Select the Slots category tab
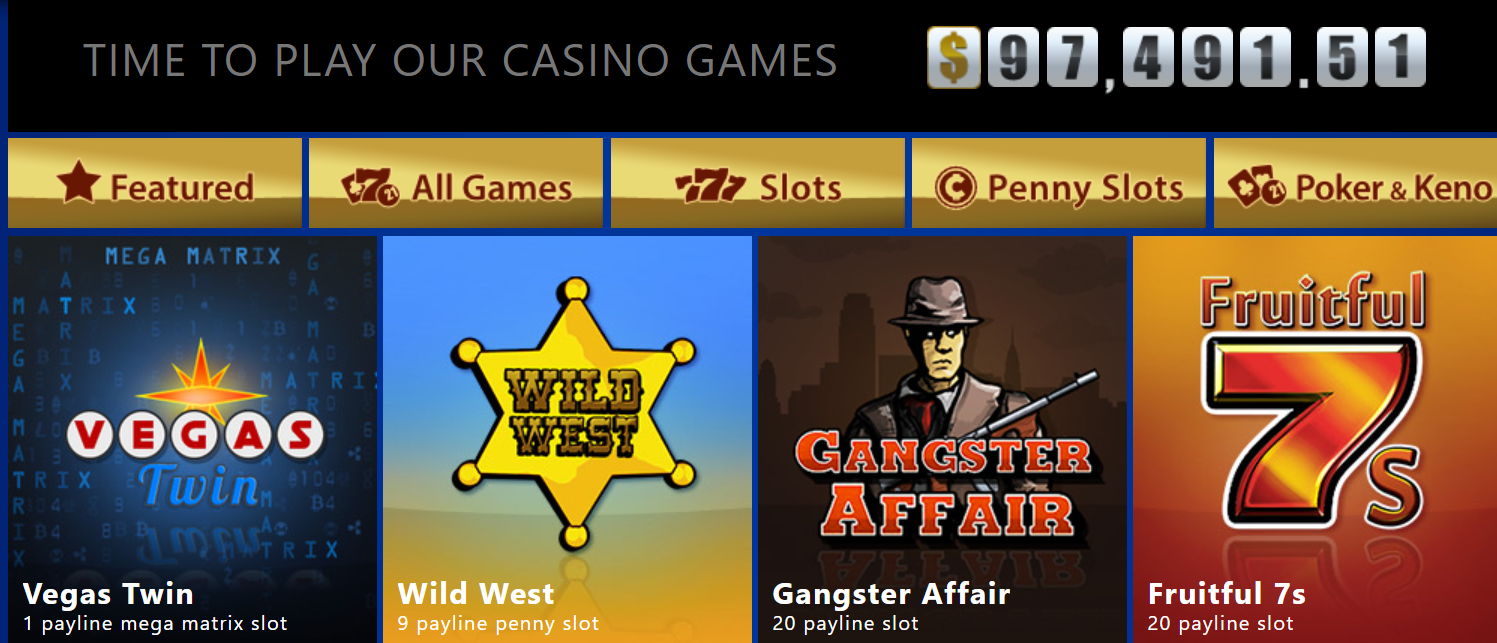The height and width of the screenshot is (643, 1497). tap(758, 183)
